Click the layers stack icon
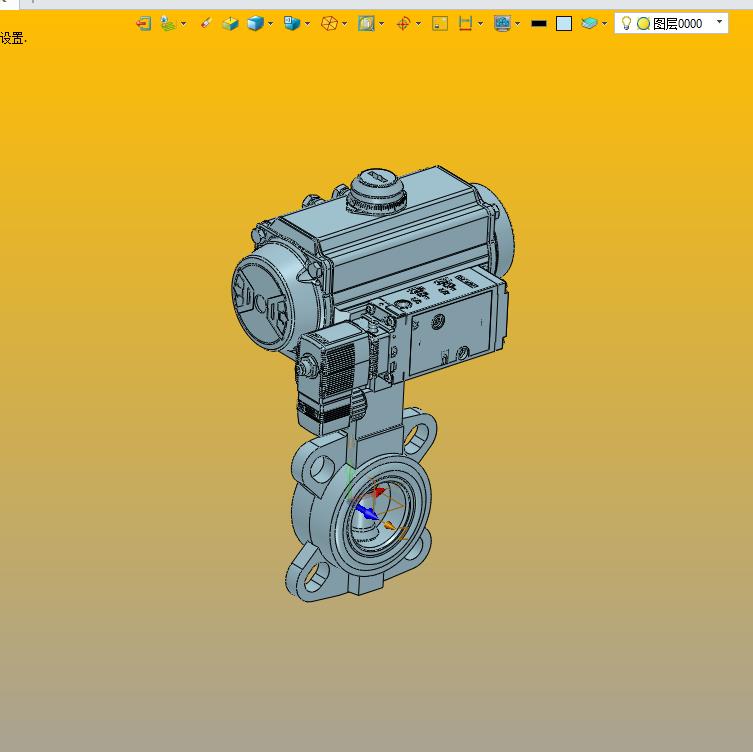Image resolution: width=753 pixels, height=752 pixels. [x=589, y=23]
